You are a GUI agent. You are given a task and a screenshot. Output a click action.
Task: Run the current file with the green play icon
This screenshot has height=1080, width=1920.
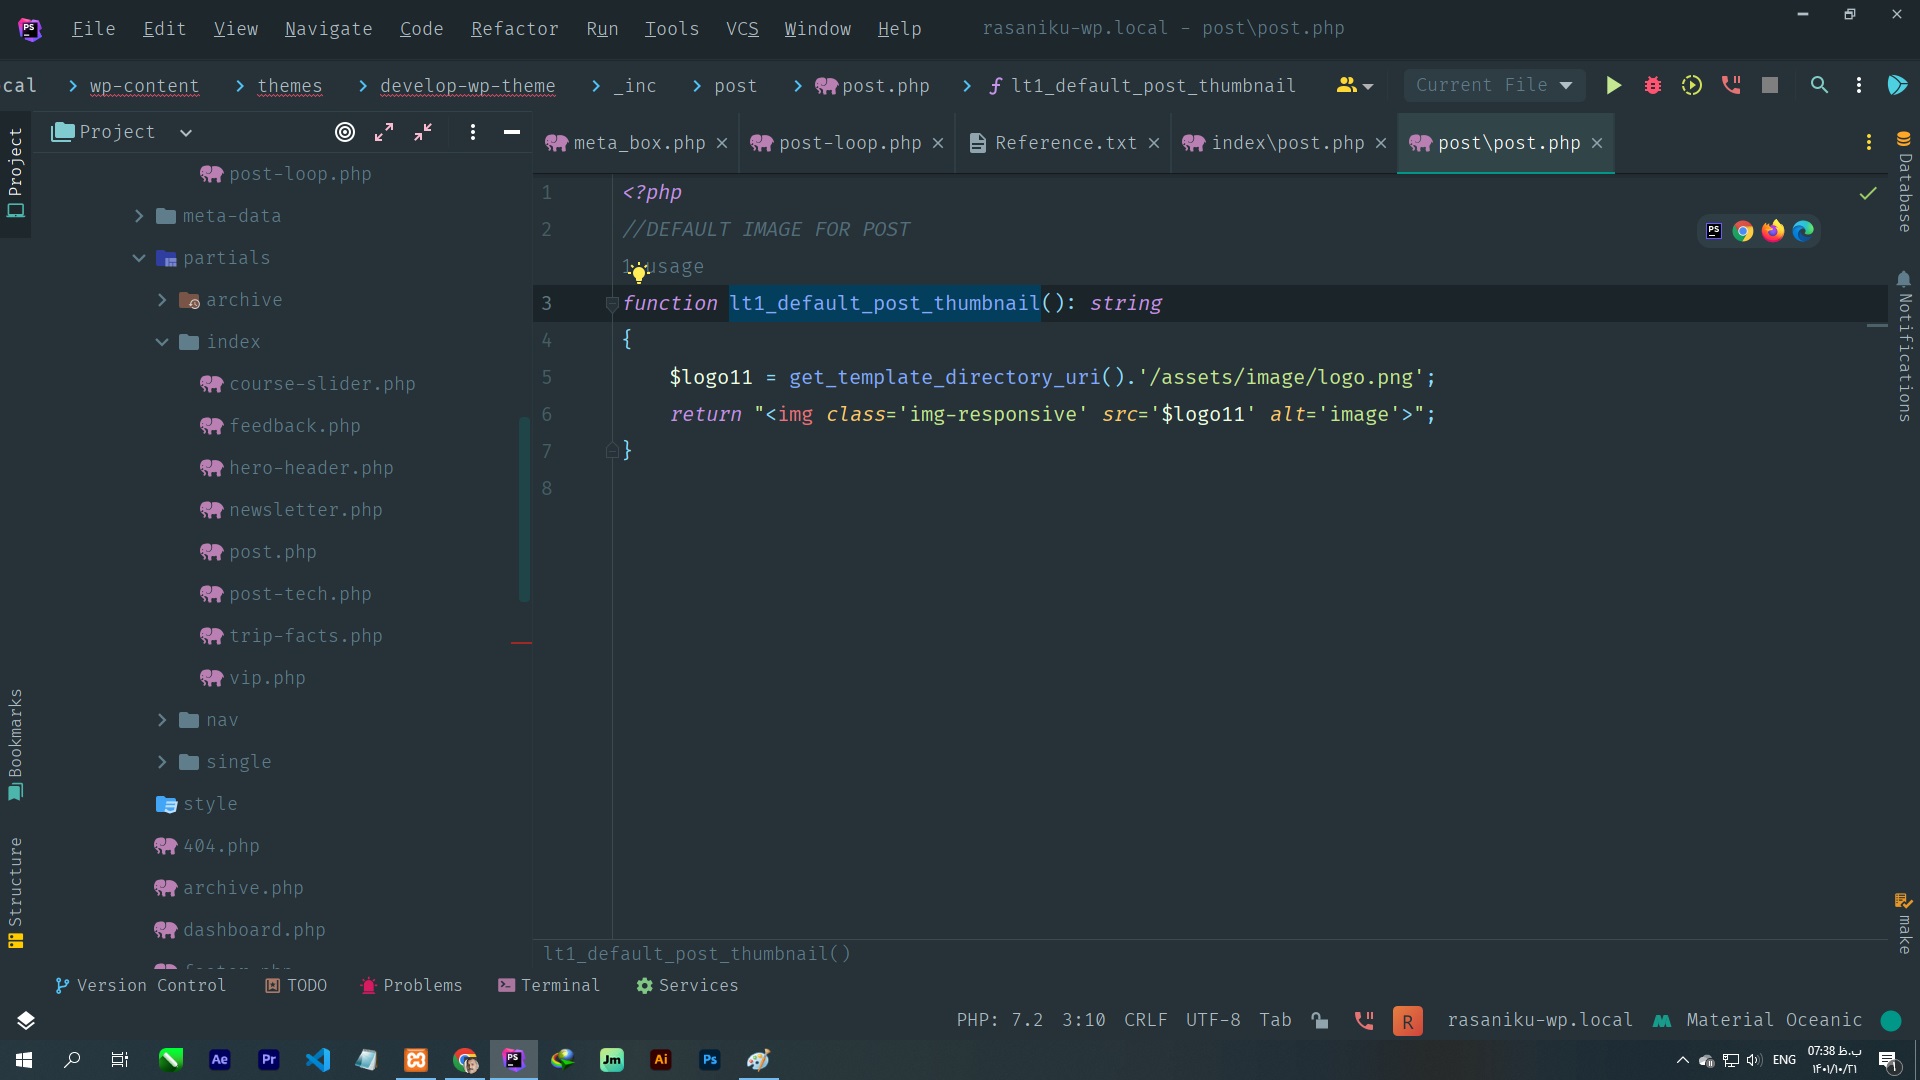1613,86
